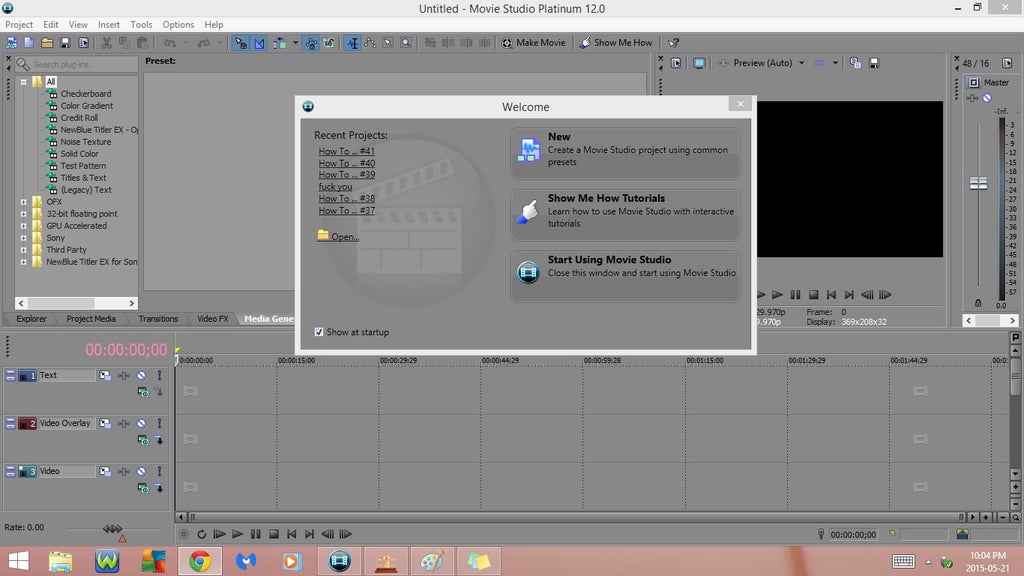This screenshot has height=576, width=1024.
Task: Open recent project How To... #41
Action: [x=345, y=151]
